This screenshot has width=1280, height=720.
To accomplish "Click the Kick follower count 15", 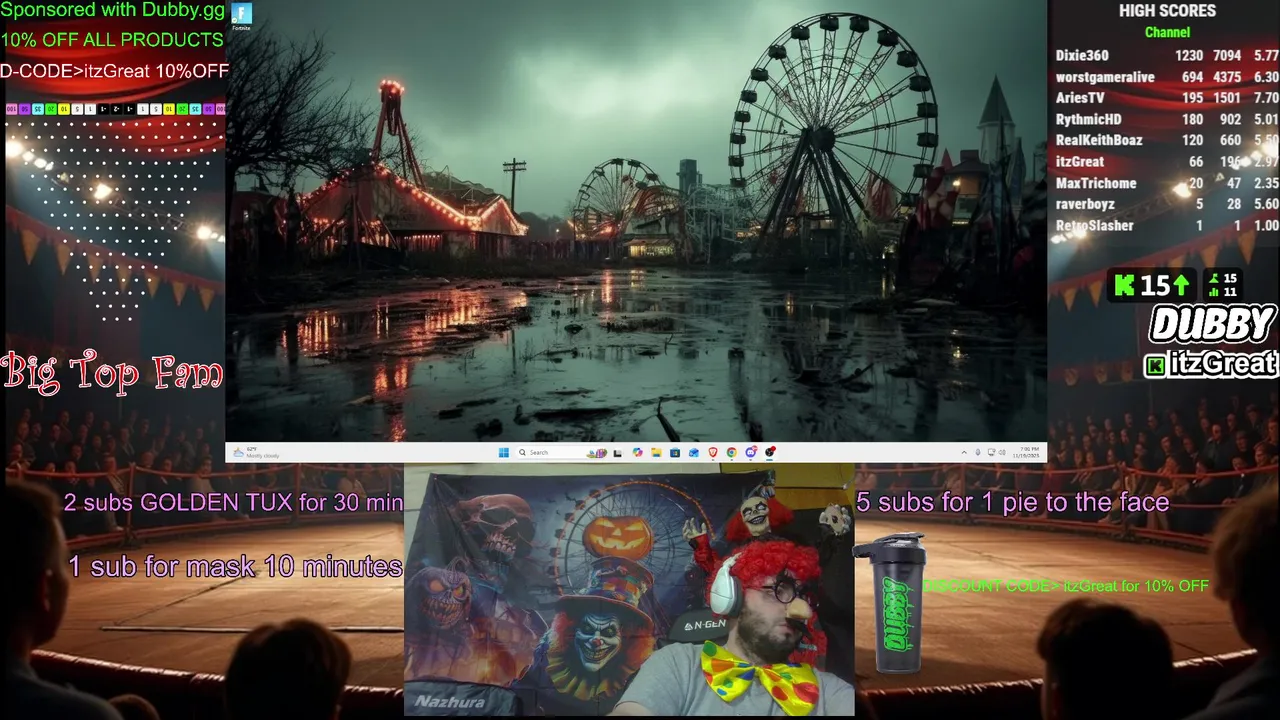I will (1152, 286).
